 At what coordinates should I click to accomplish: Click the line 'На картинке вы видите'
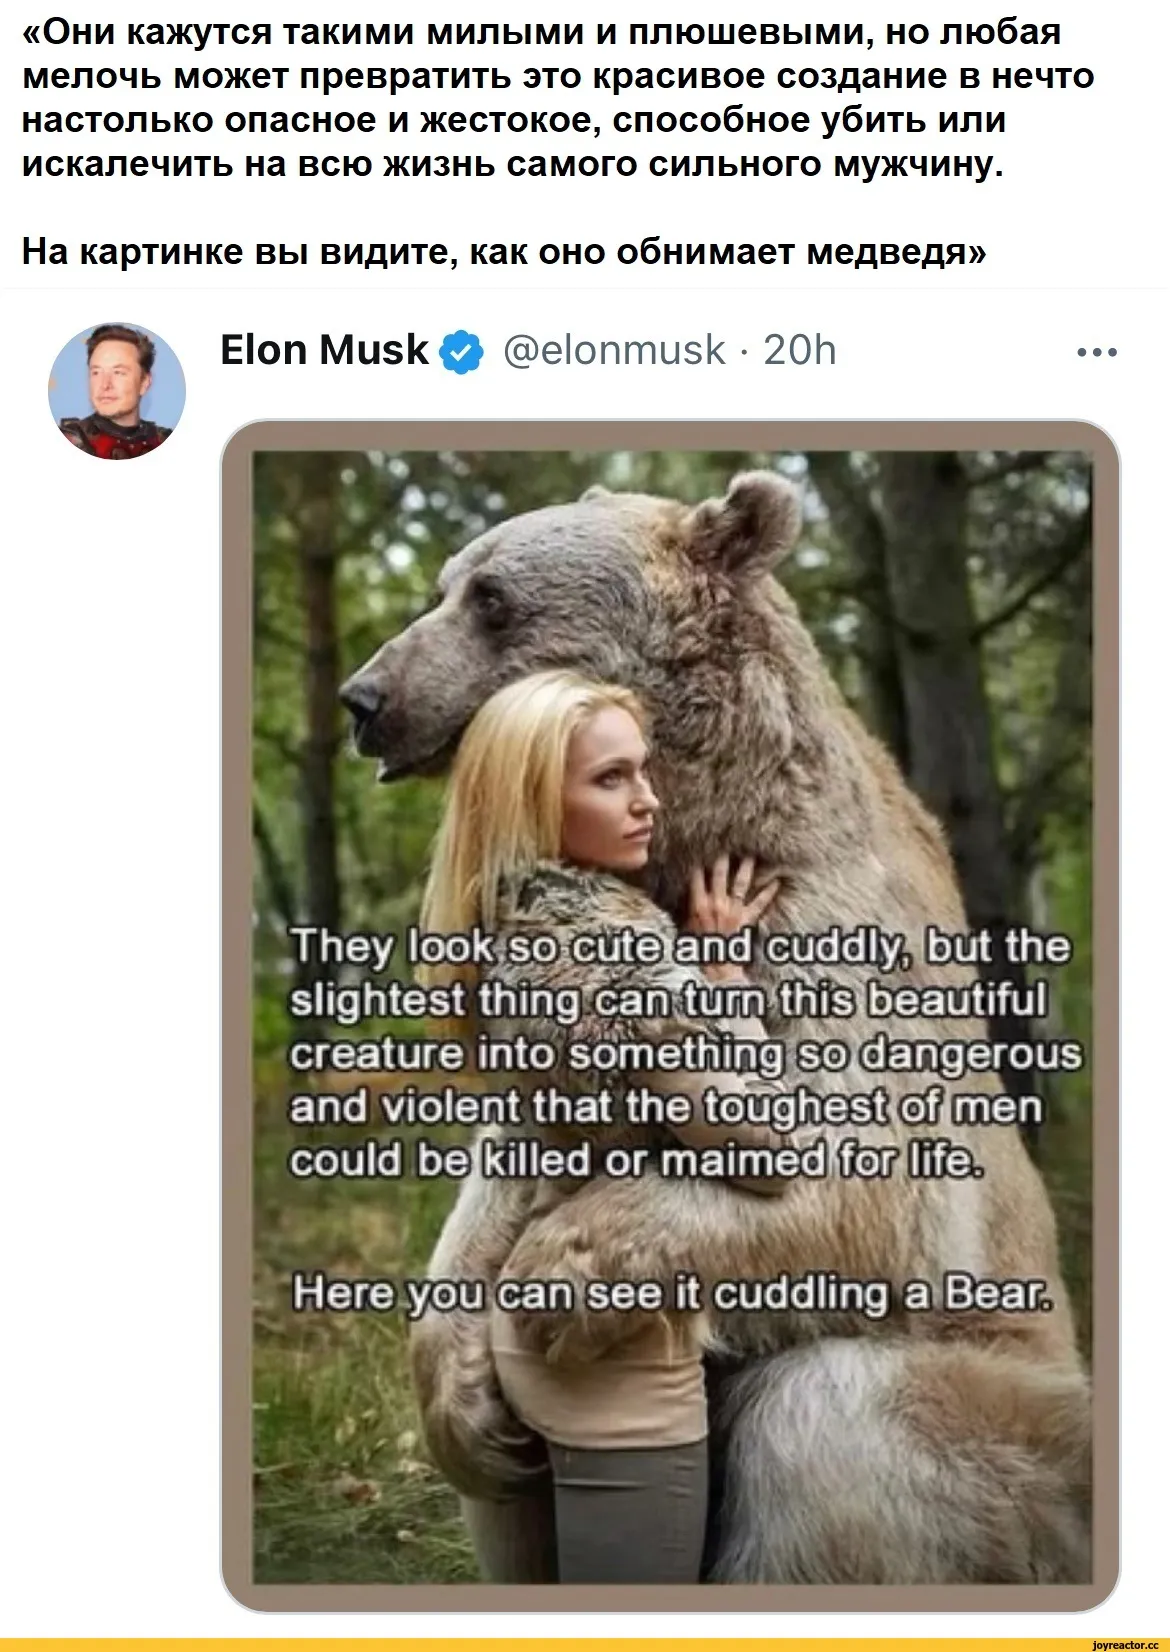tap(503, 250)
